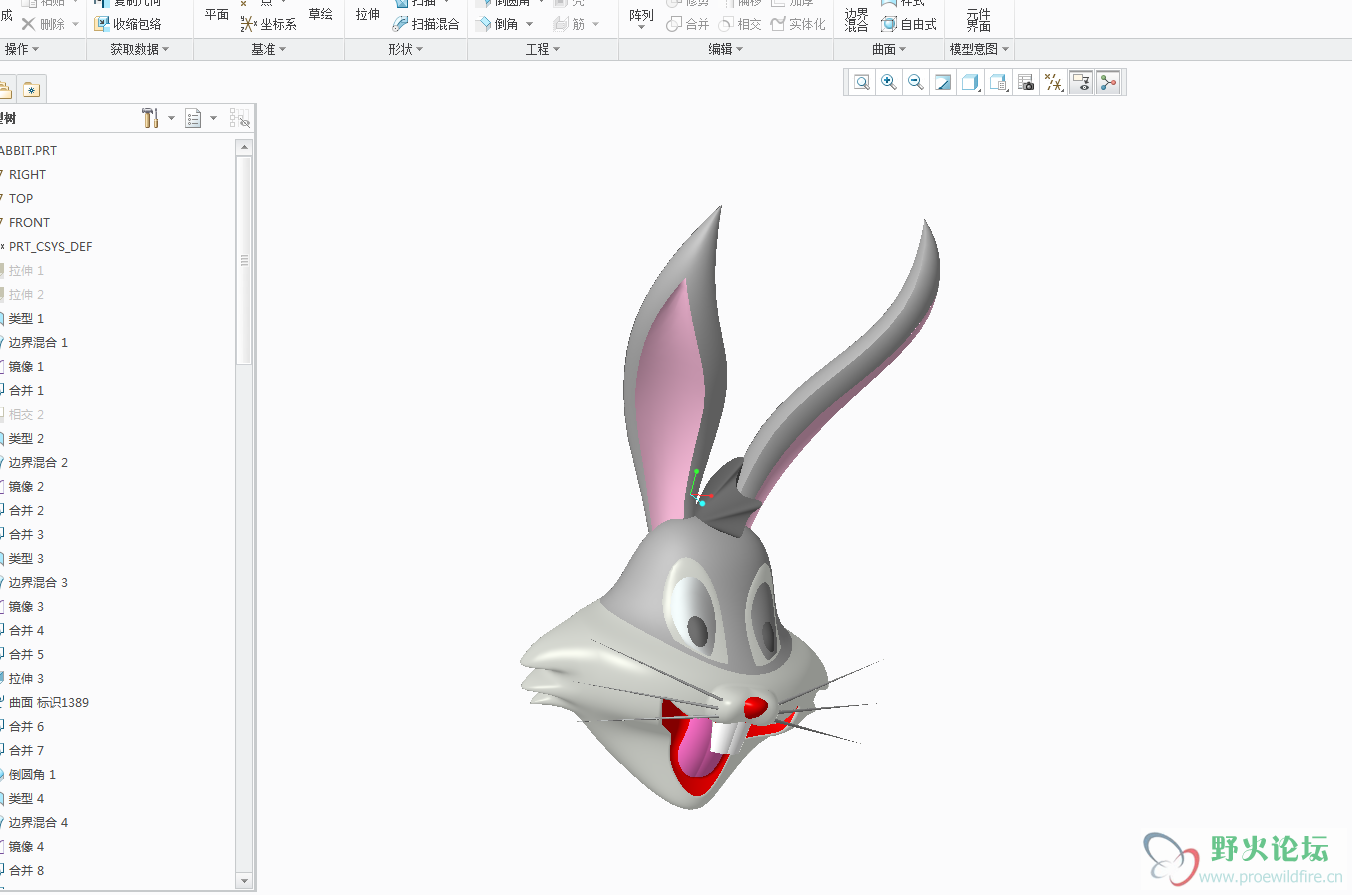Expand the 获取数据 group dropdown
The height and width of the screenshot is (895, 1352).
click(139, 49)
